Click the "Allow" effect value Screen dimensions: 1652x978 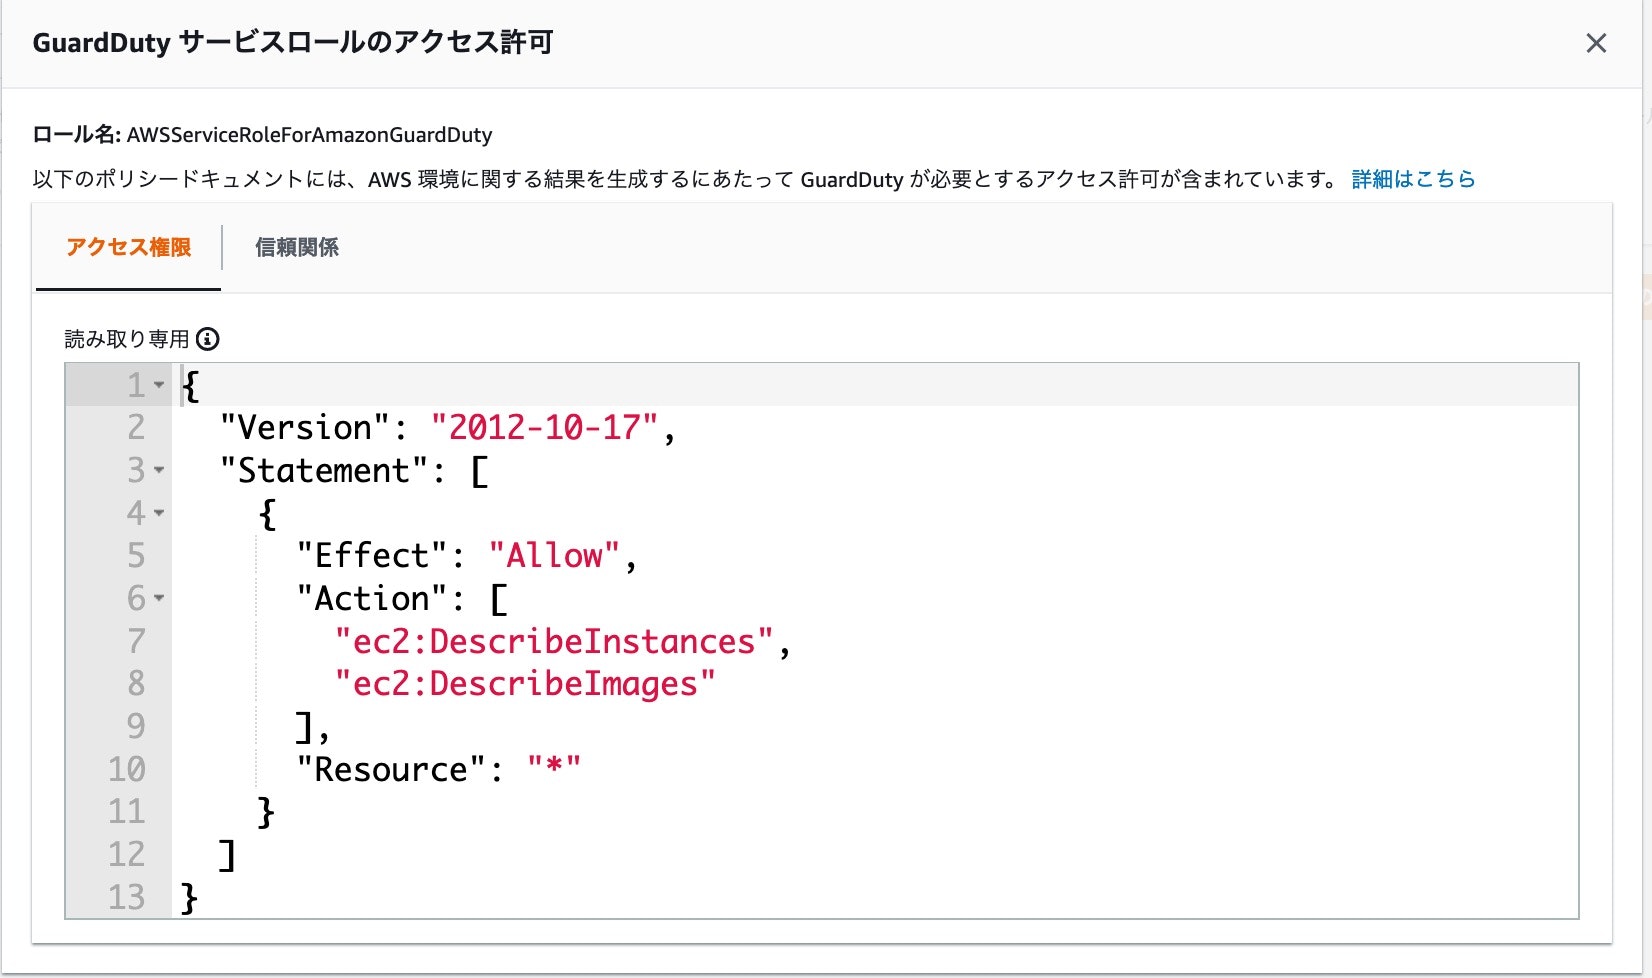pyautogui.click(x=555, y=556)
